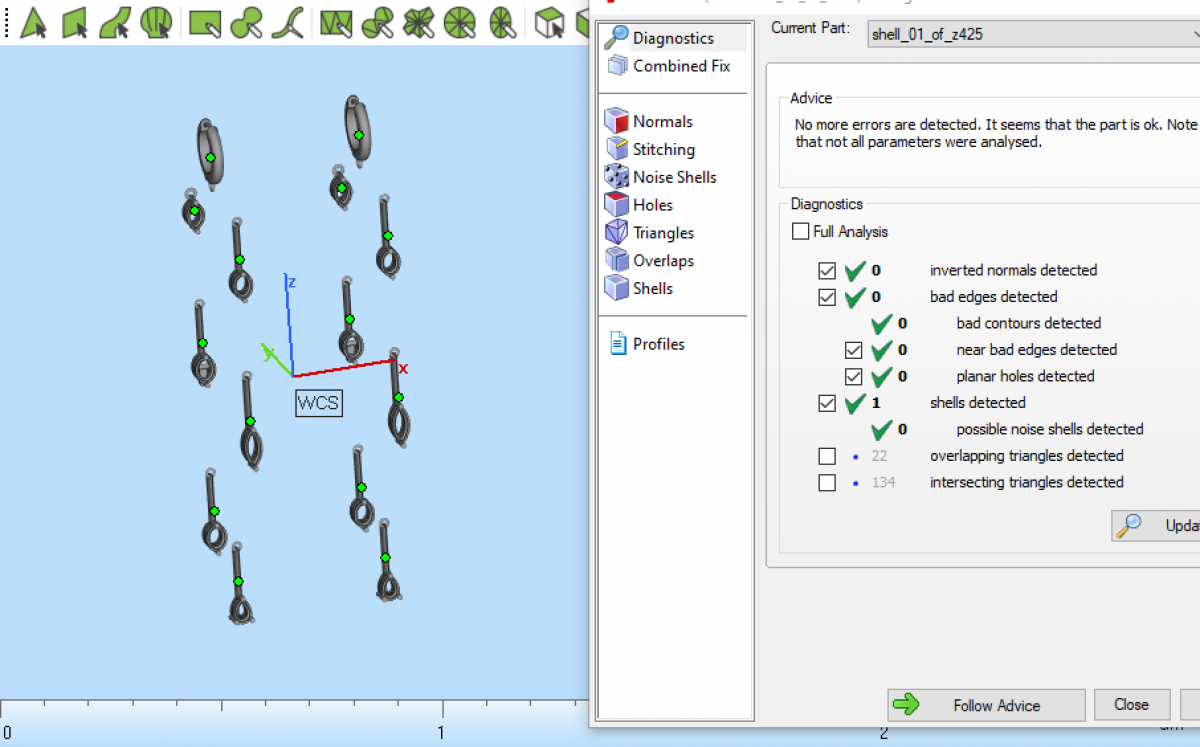This screenshot has width=1200, height=747.
Task: Pick the rectangle window marking tool
Action: [204, 22]
